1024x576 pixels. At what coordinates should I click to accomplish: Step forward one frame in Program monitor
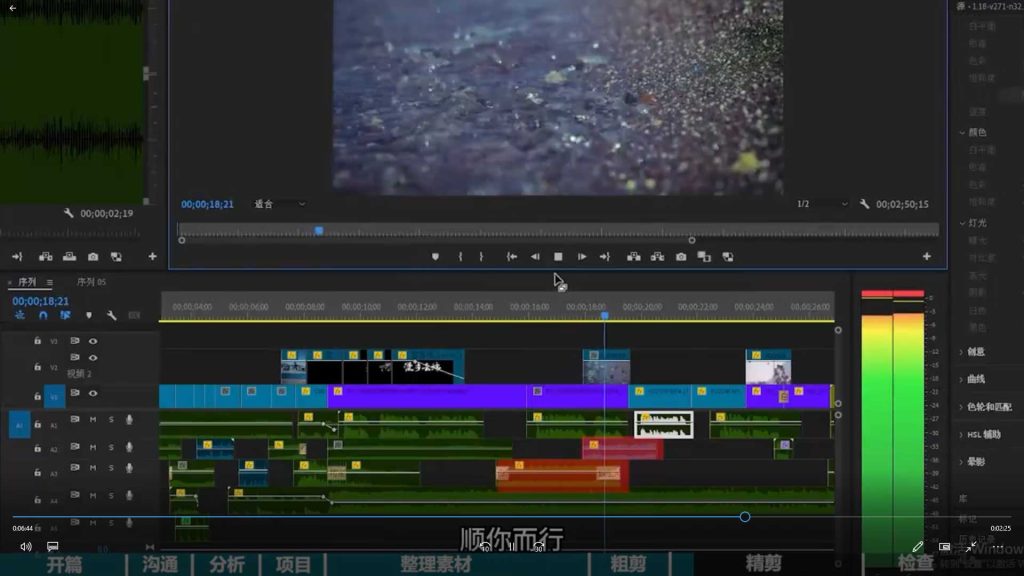click(x=581, y=257)
